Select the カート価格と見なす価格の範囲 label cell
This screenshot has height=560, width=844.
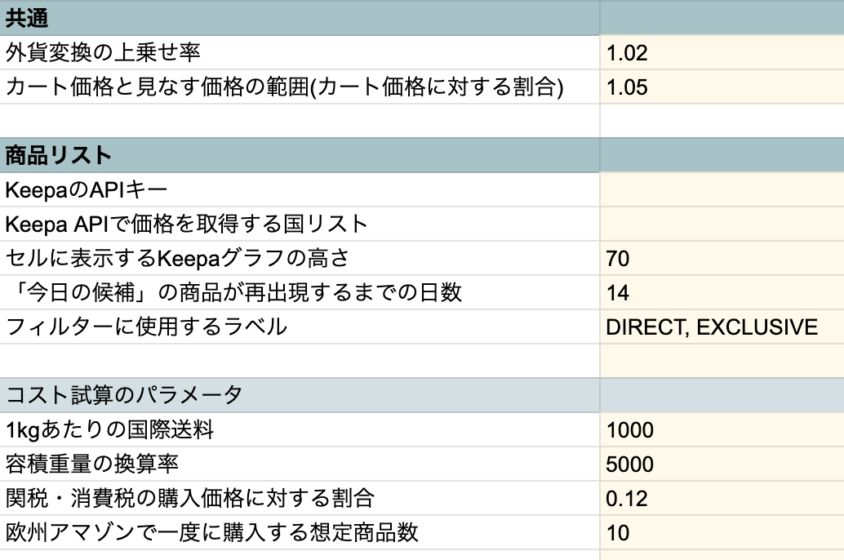click(x=298, y=87)
